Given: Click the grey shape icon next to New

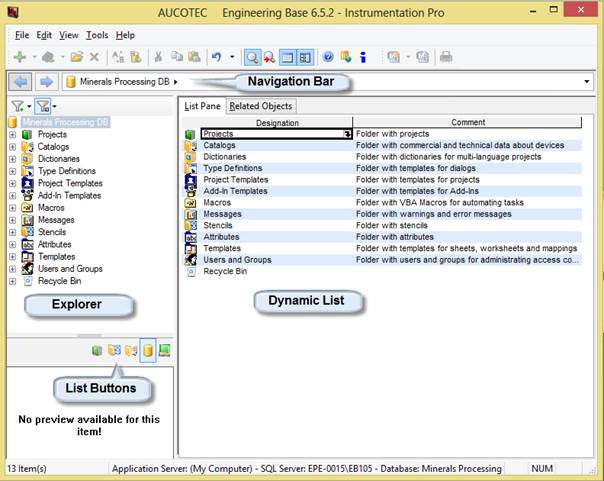Looking at the screenshot, I should pos(48,57).
